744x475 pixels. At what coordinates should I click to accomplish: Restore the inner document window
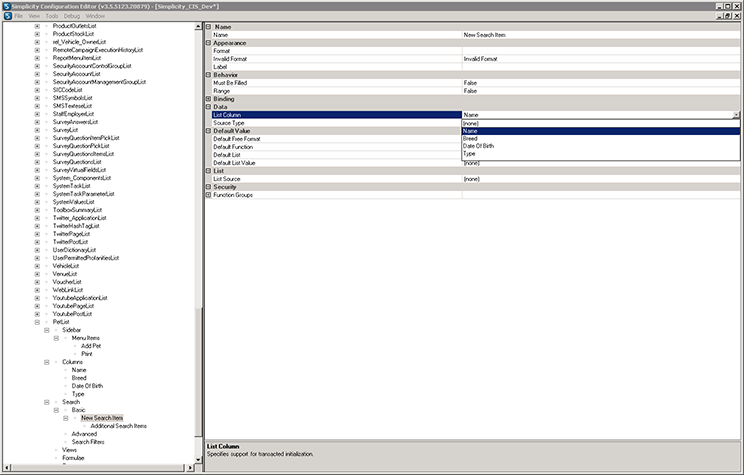tap(728, 16)
